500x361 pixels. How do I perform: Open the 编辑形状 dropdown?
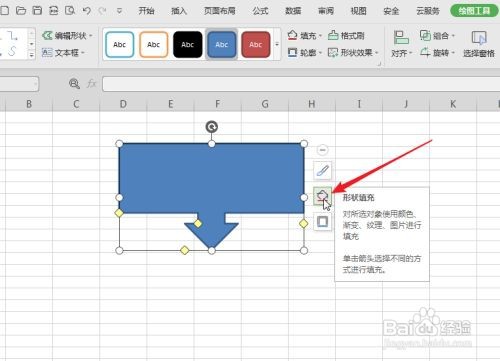tap(68, 36)
